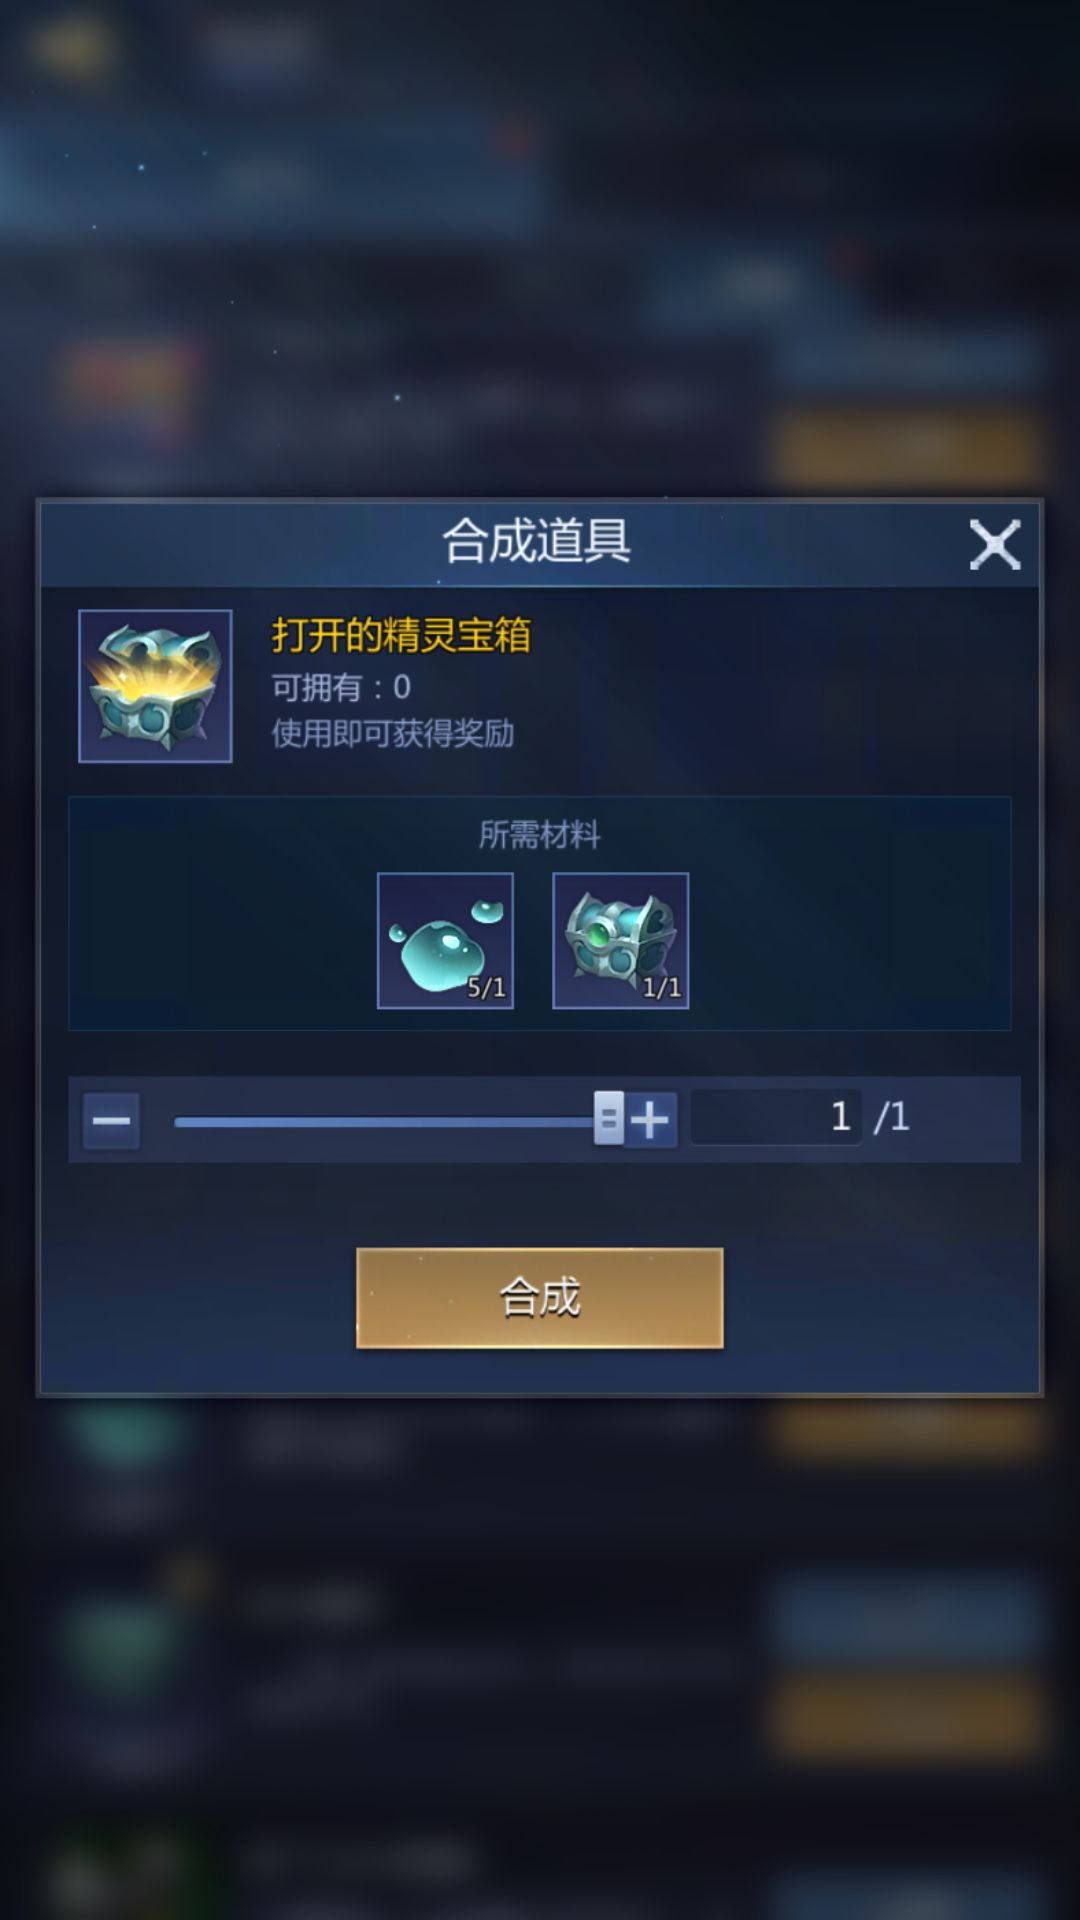This screenshot has width=1080, height=1920.
Task: Tap the 1/1 count on the chest material
Action: point(662,988)
